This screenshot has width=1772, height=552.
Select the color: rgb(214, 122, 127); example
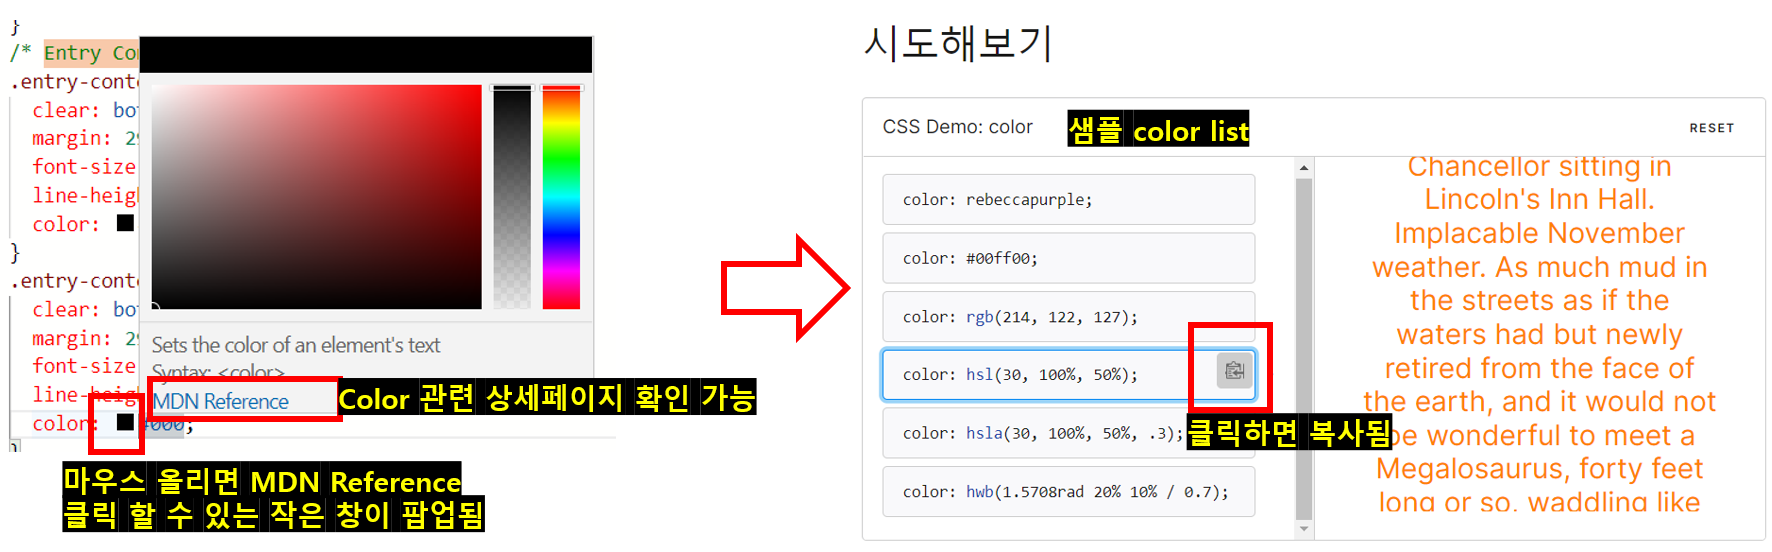[x=1068, y=317]
